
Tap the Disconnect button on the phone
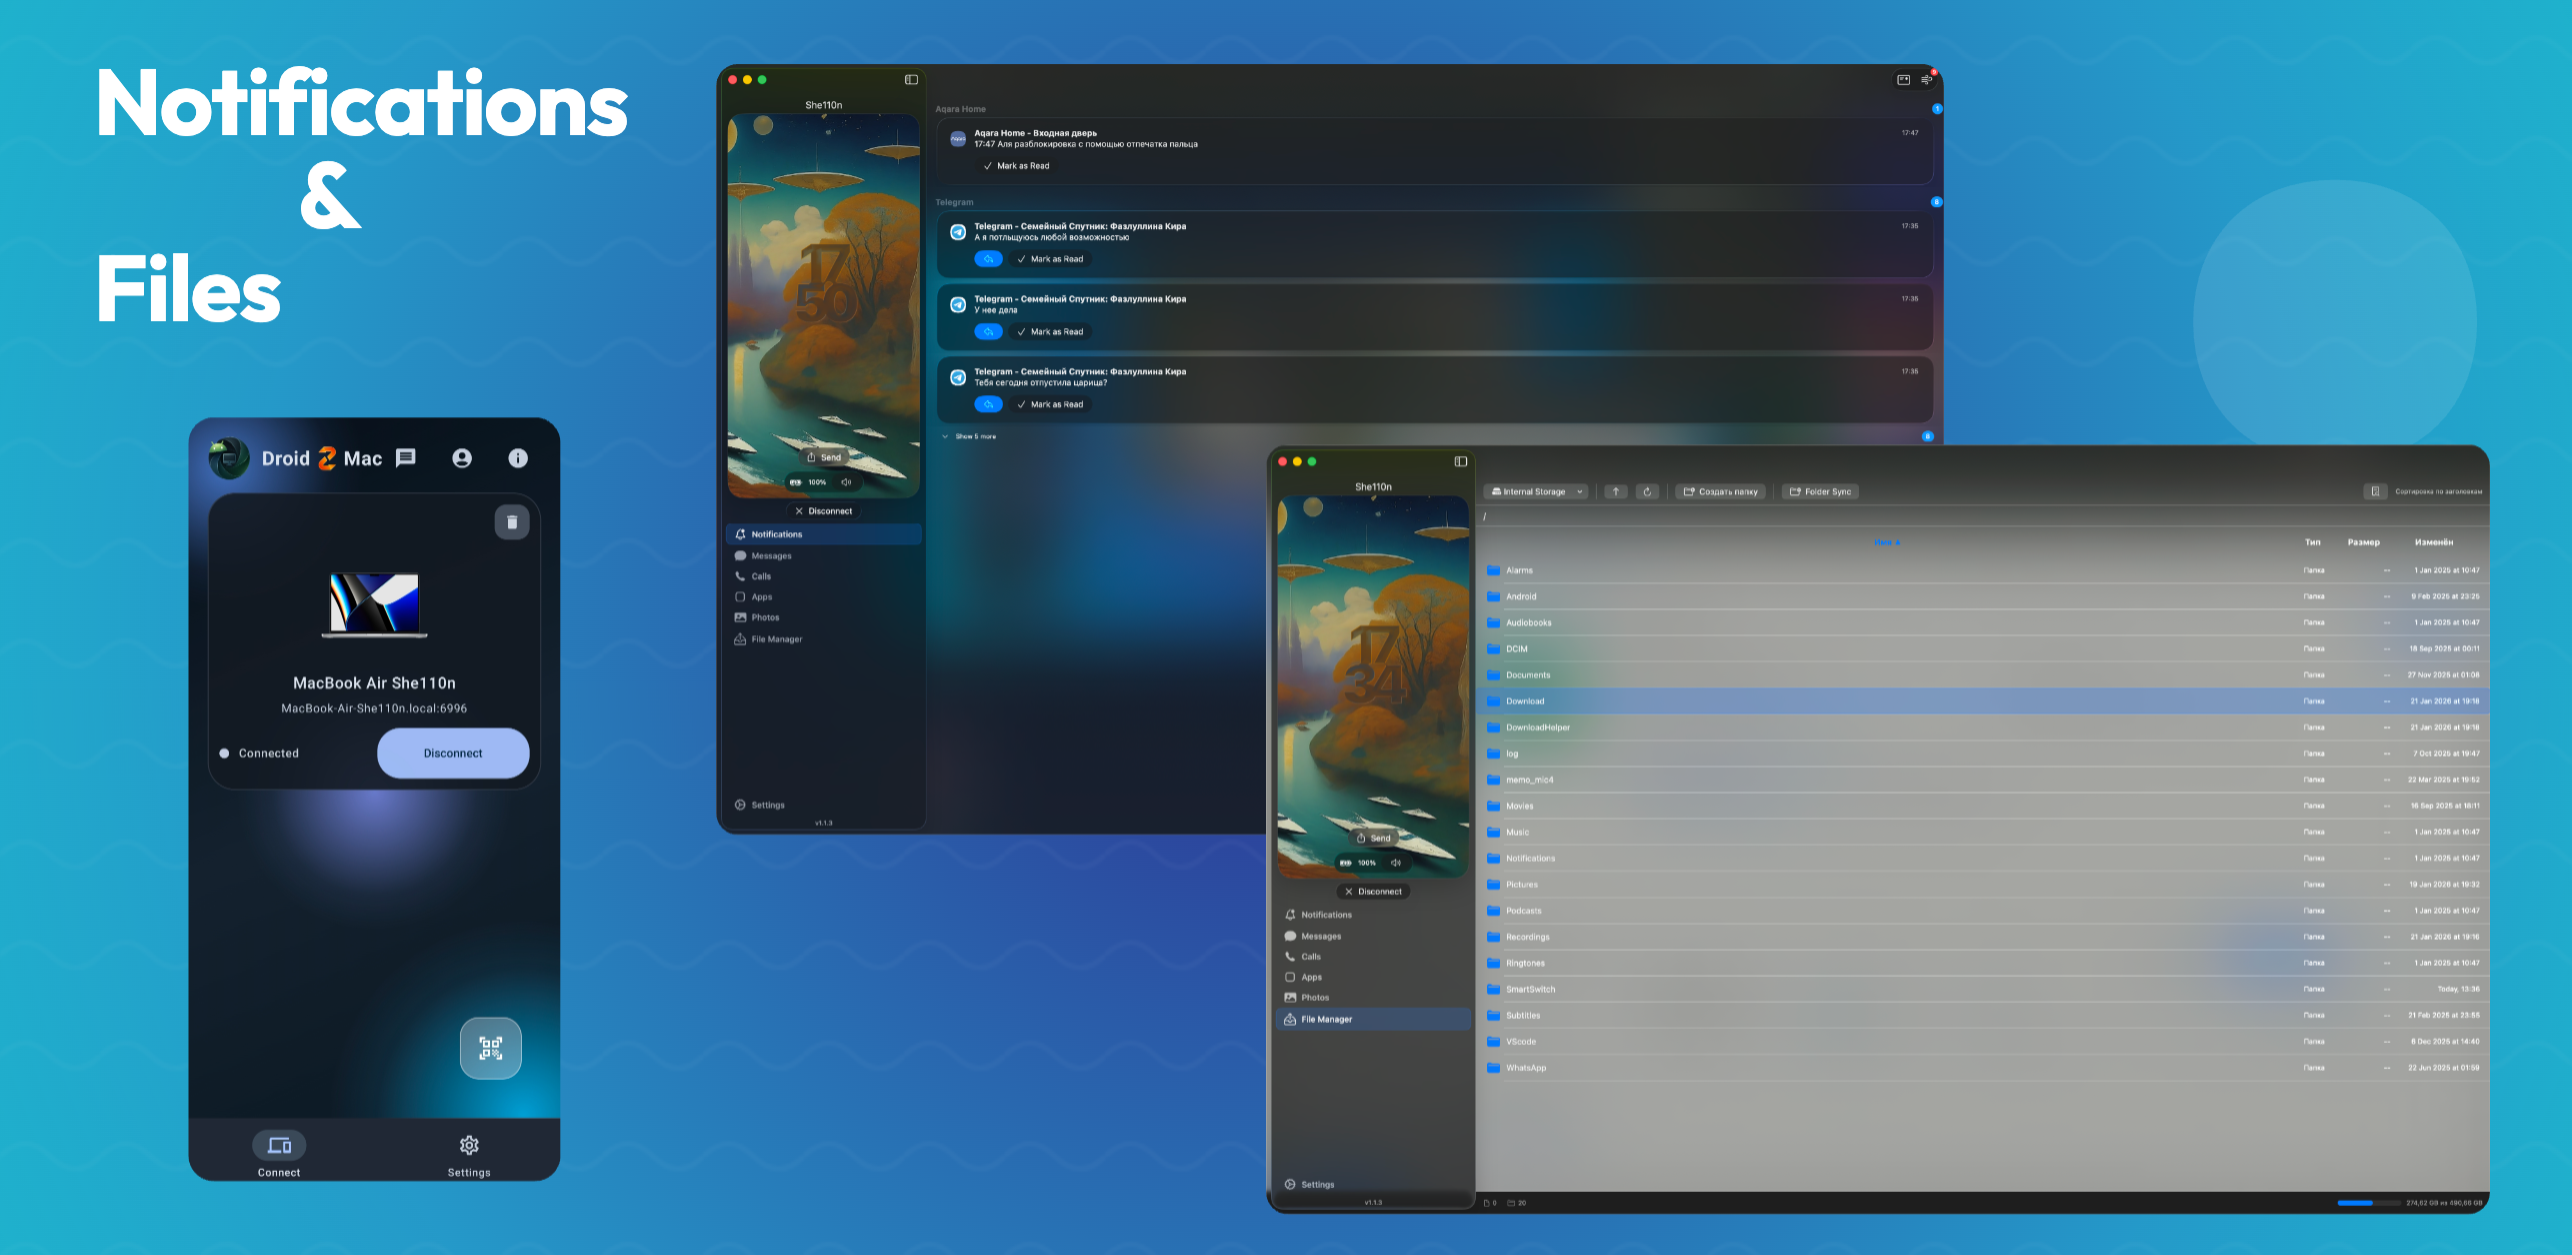(453, 753)
